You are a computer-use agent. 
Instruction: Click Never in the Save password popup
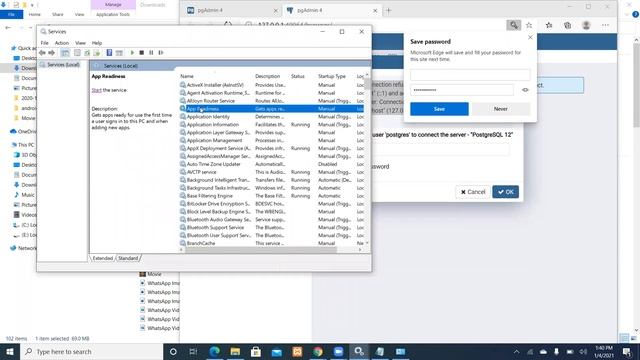point(501,109)
